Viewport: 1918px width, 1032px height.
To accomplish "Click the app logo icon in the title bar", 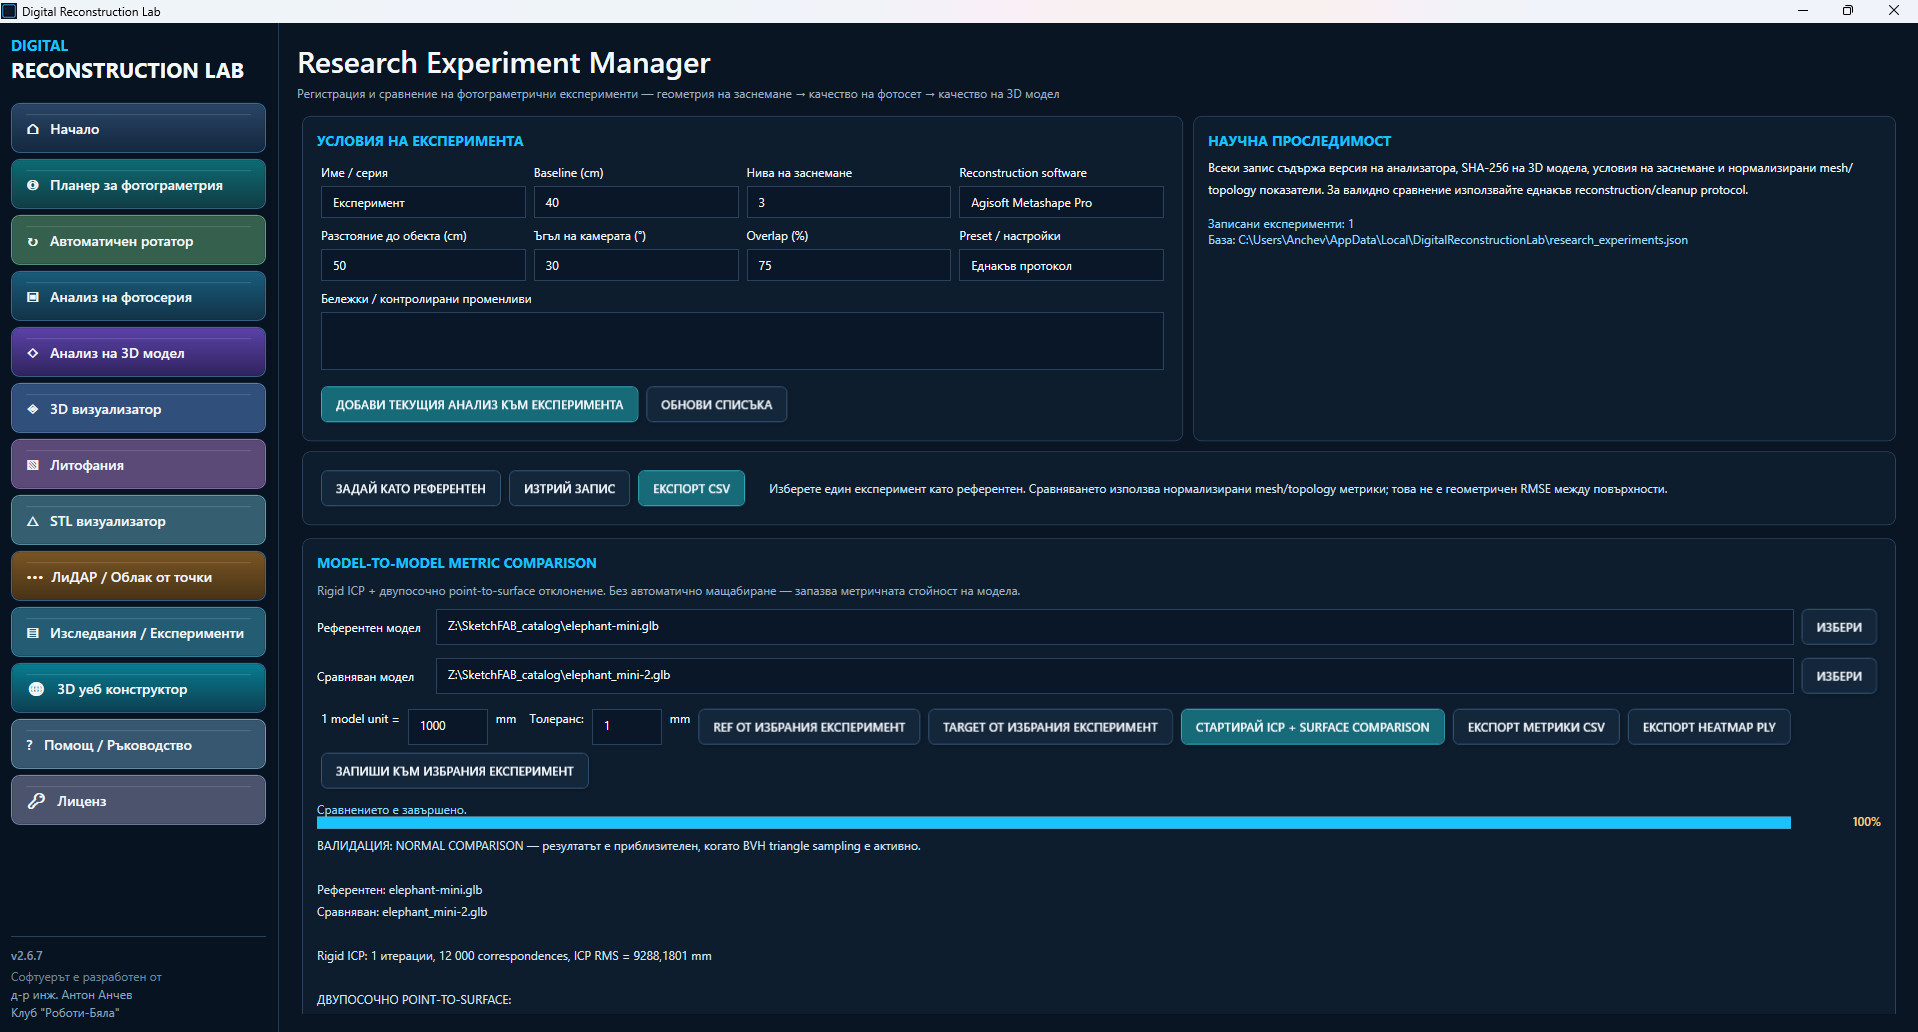I will 9,11.
